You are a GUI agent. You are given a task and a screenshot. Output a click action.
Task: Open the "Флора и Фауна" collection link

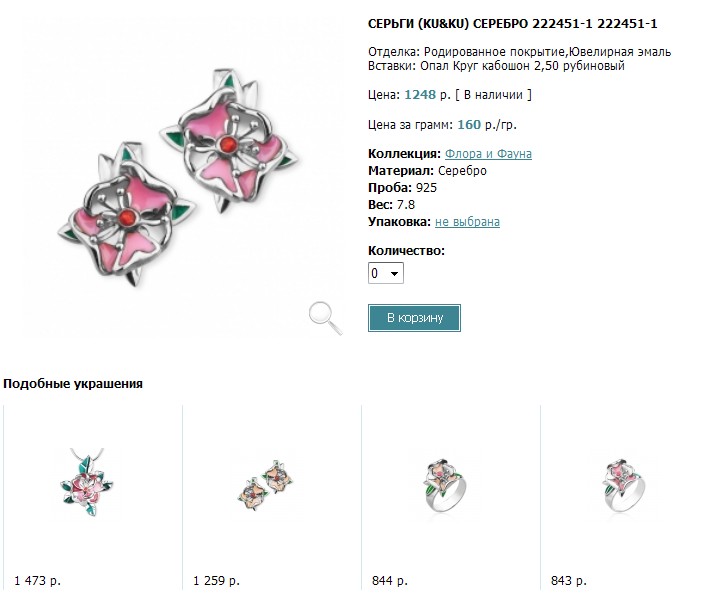click(488, 154)
